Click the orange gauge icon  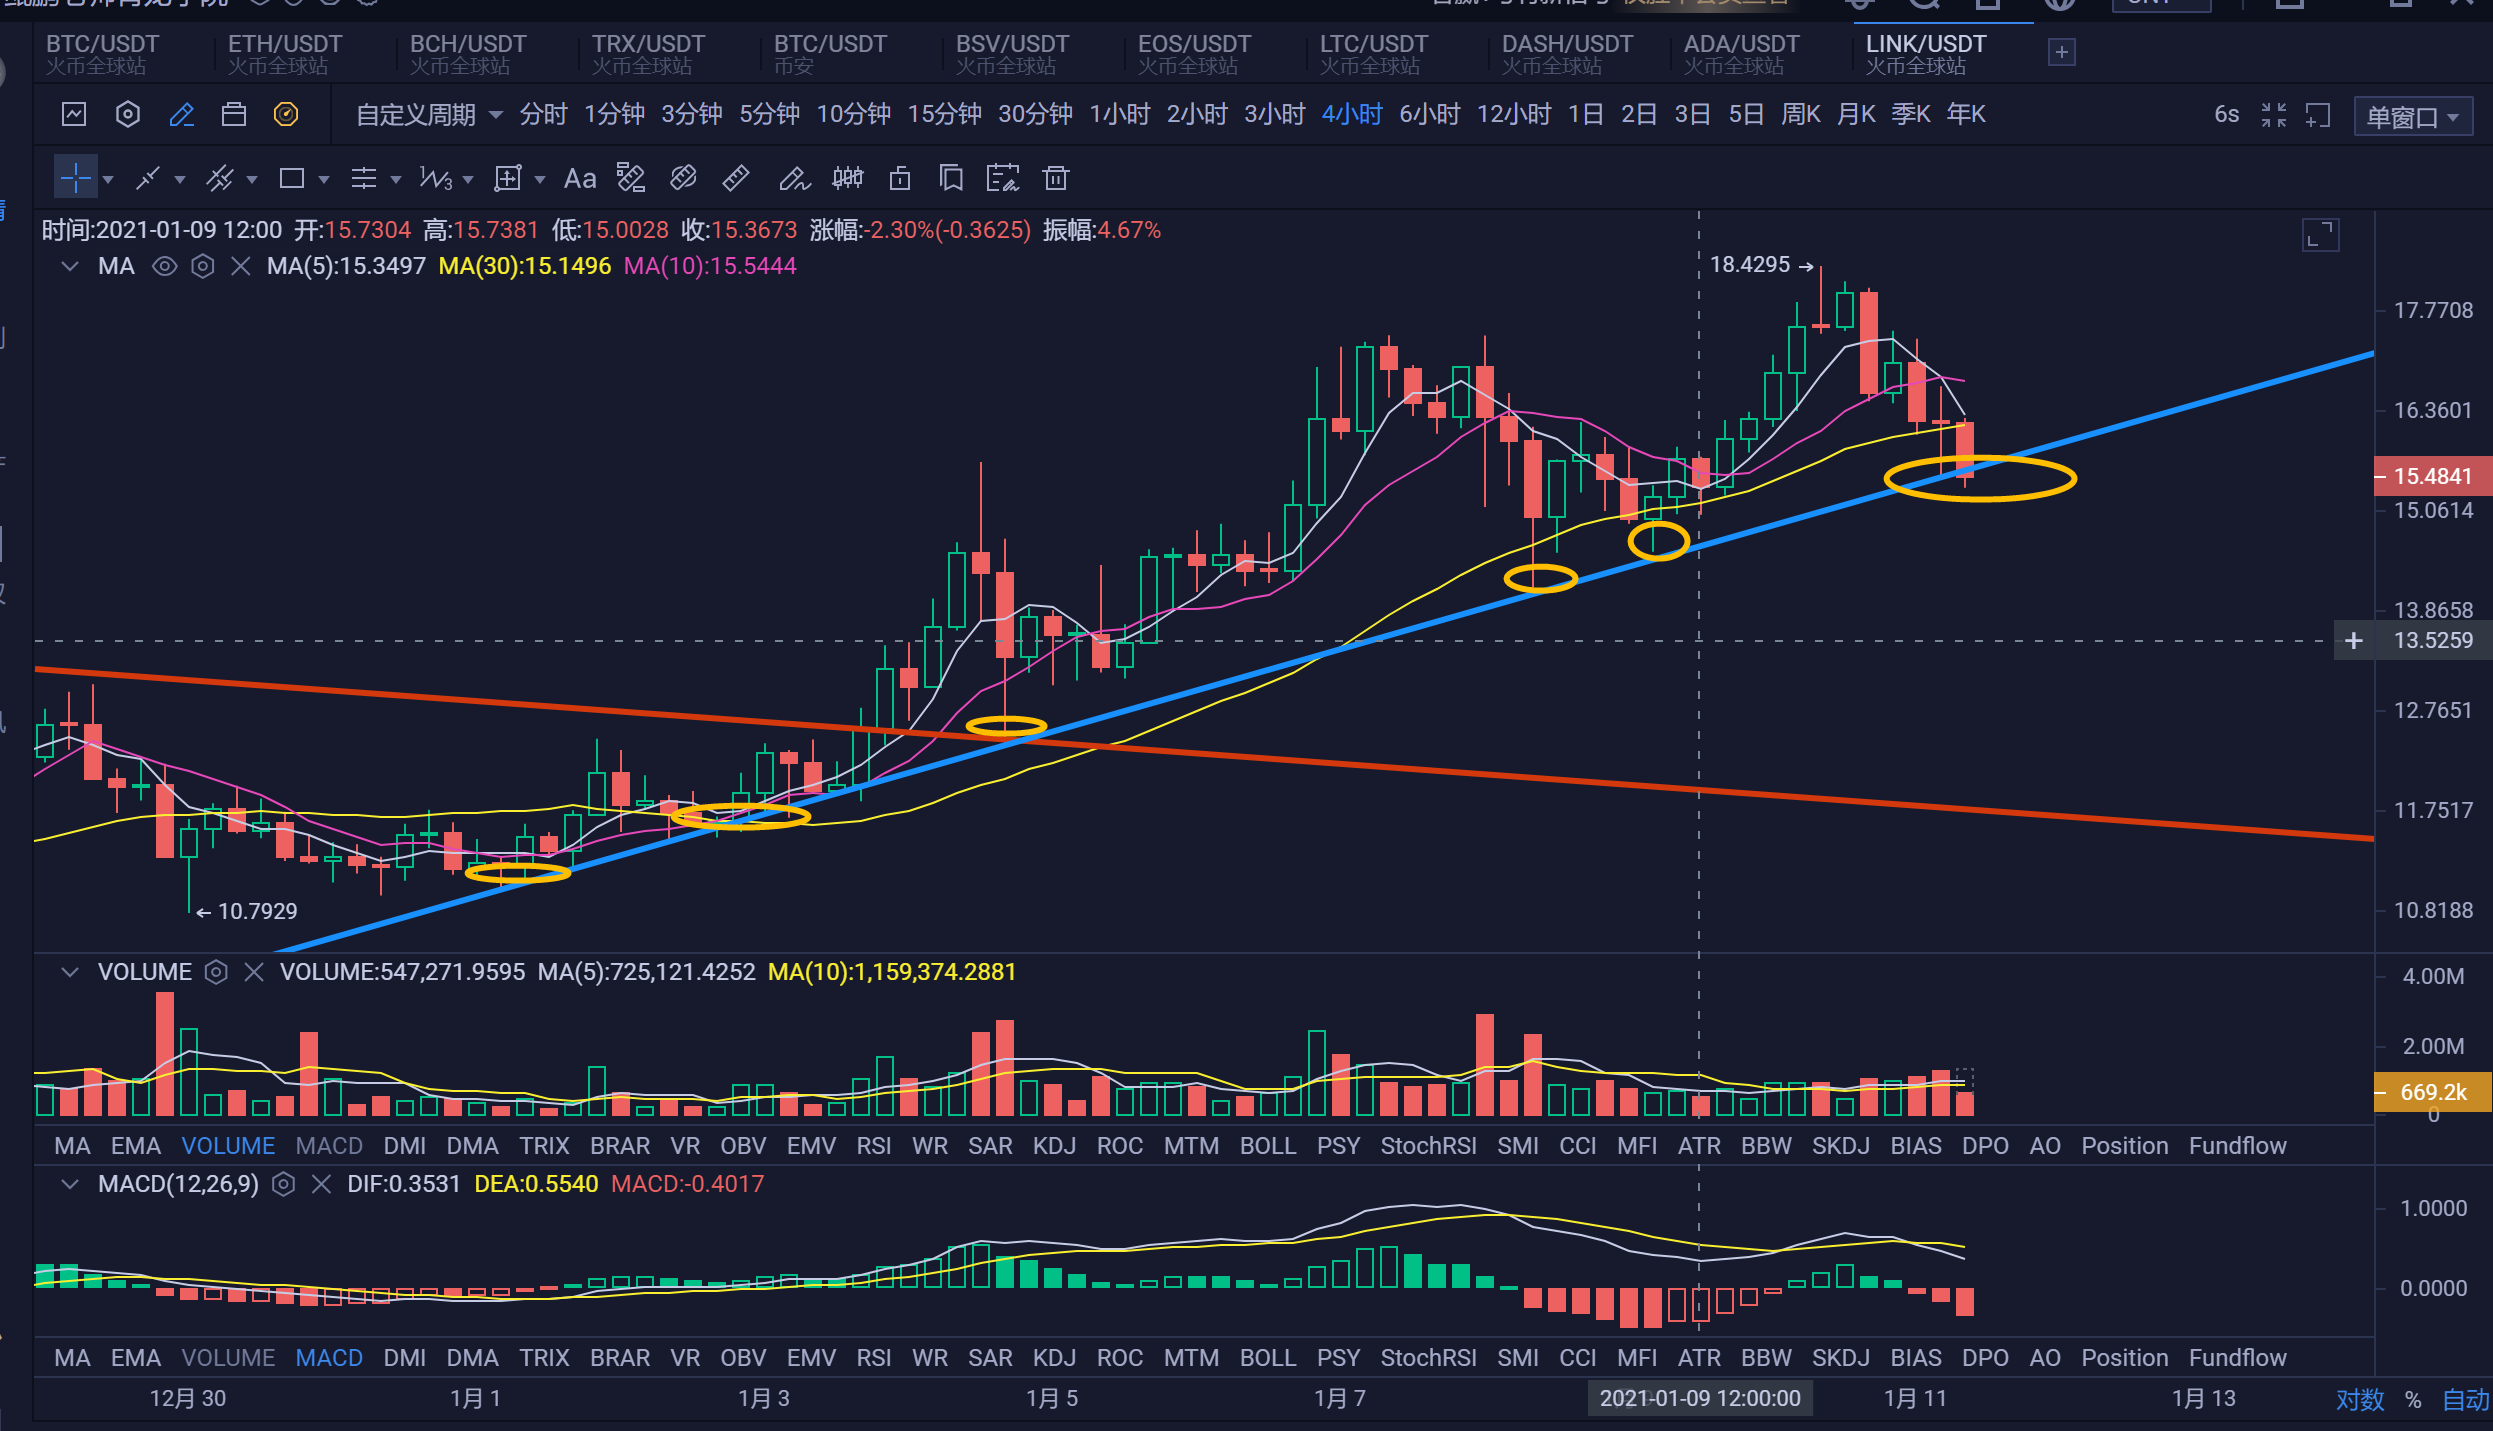[286, 114]
